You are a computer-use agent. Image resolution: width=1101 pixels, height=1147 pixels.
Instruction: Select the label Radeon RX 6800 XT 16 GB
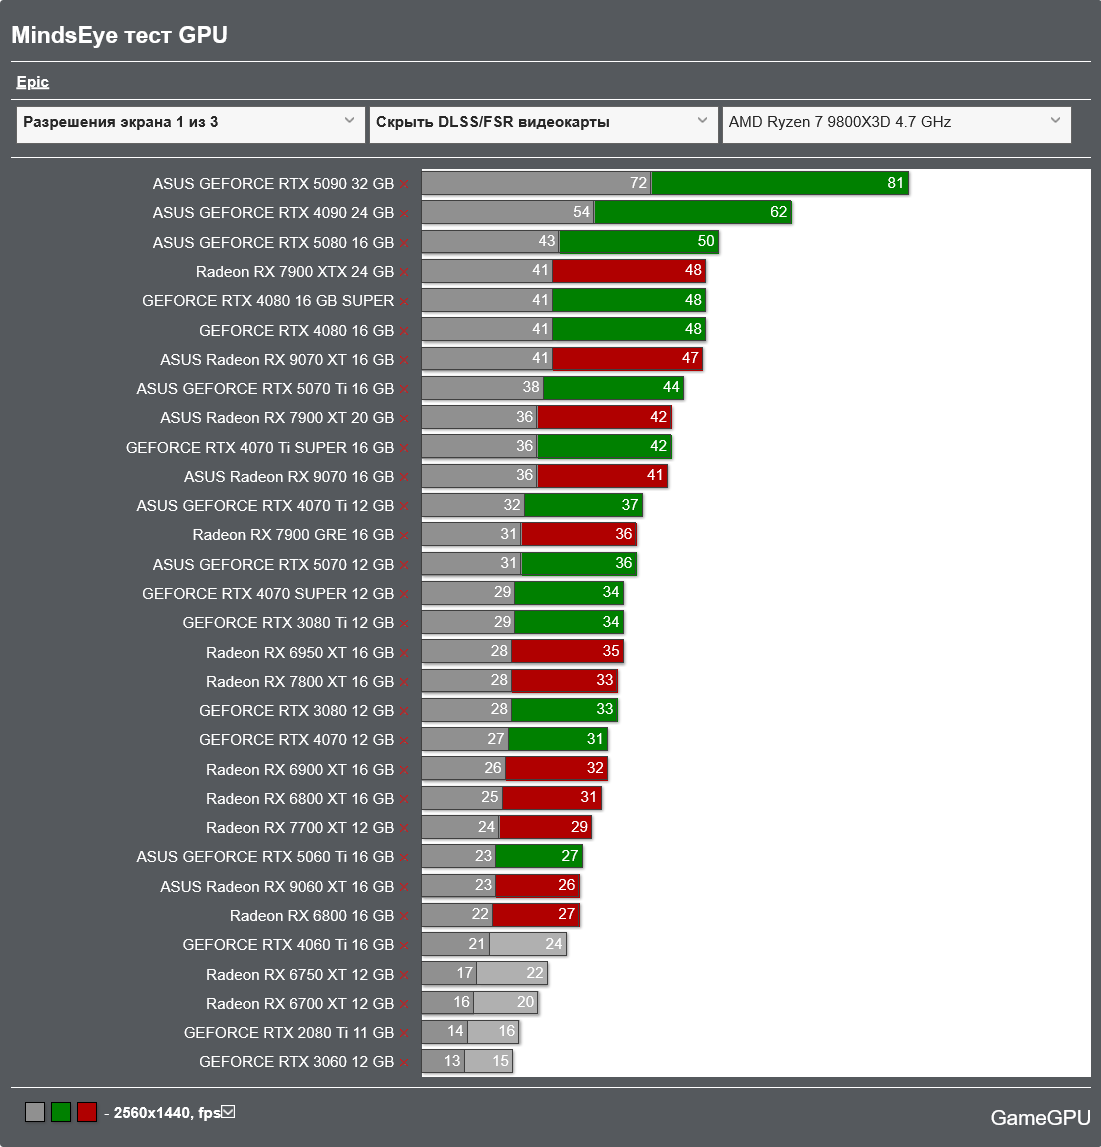300,799
